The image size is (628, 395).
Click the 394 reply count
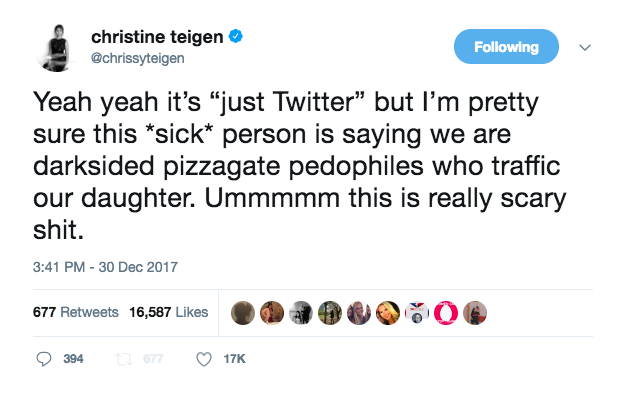[73, 359]
